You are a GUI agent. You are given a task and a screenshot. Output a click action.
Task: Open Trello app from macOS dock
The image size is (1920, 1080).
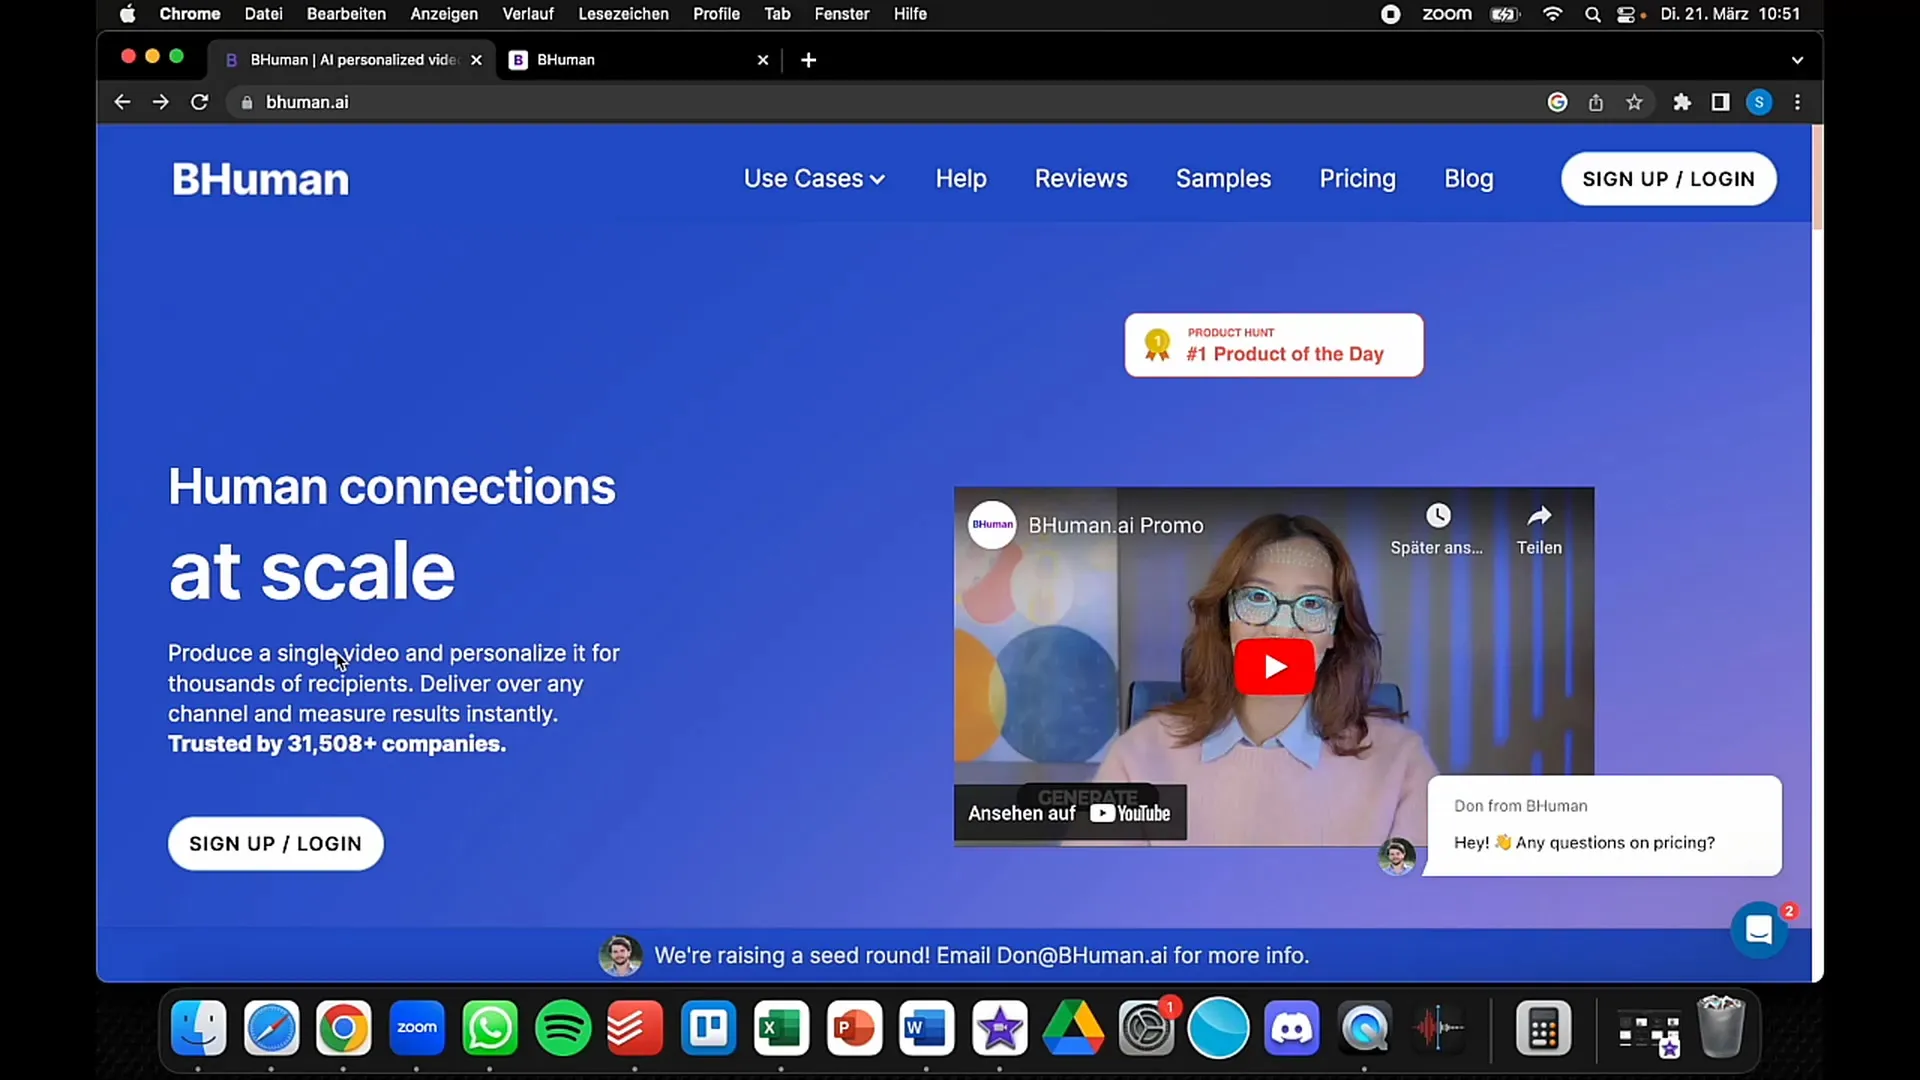coord(709,1027)
